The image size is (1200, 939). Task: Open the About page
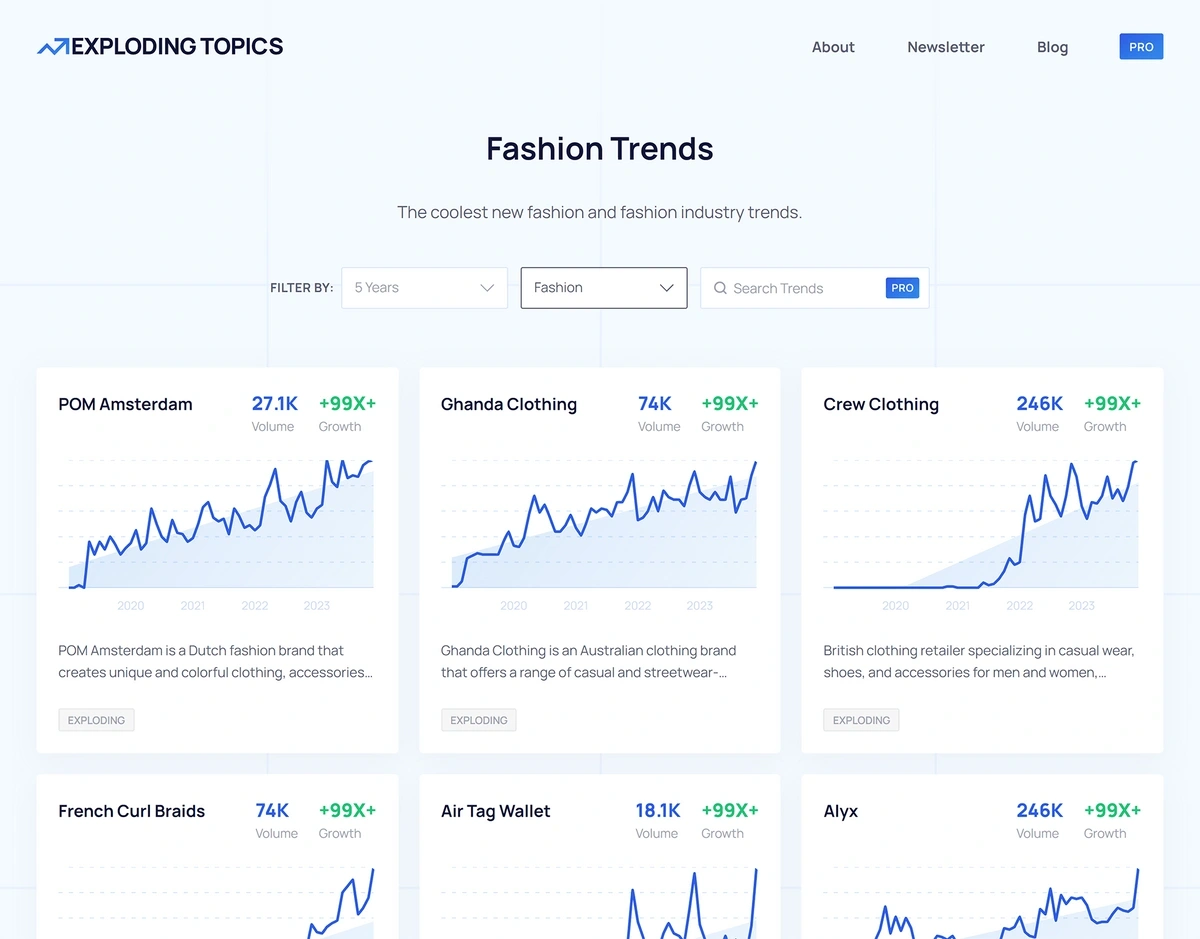coord(833,47)
